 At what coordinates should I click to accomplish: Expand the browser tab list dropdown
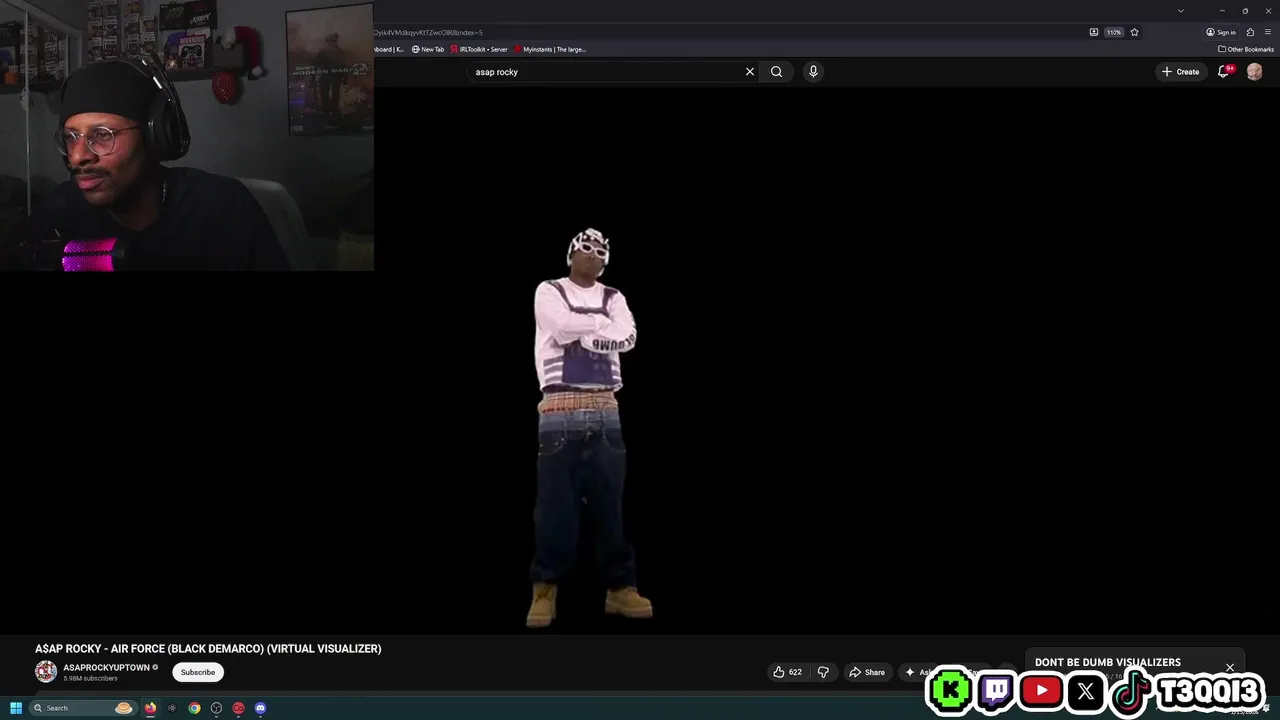(1180, 11)
